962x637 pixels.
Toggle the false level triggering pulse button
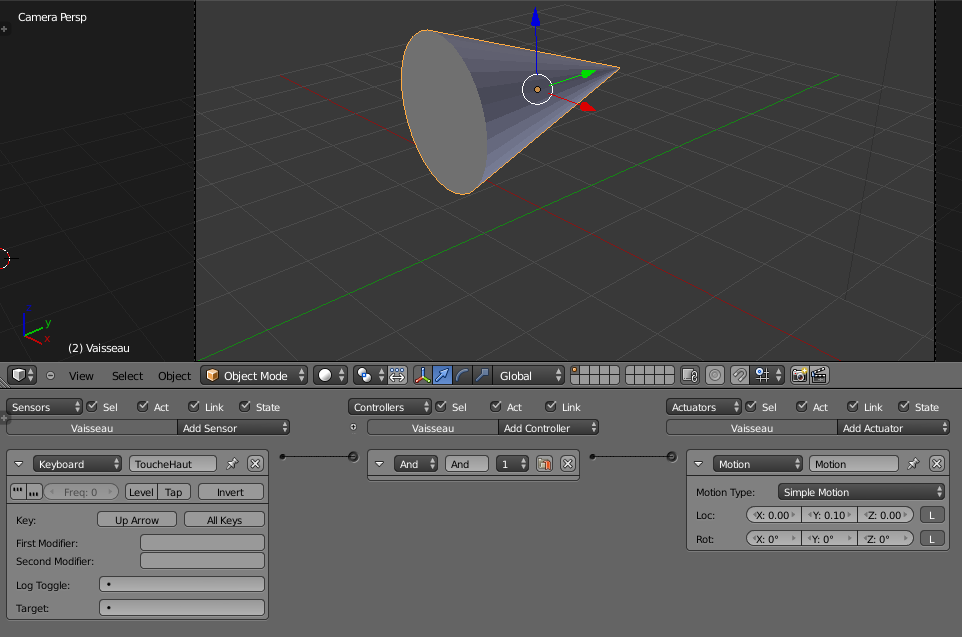pos(34,492)
